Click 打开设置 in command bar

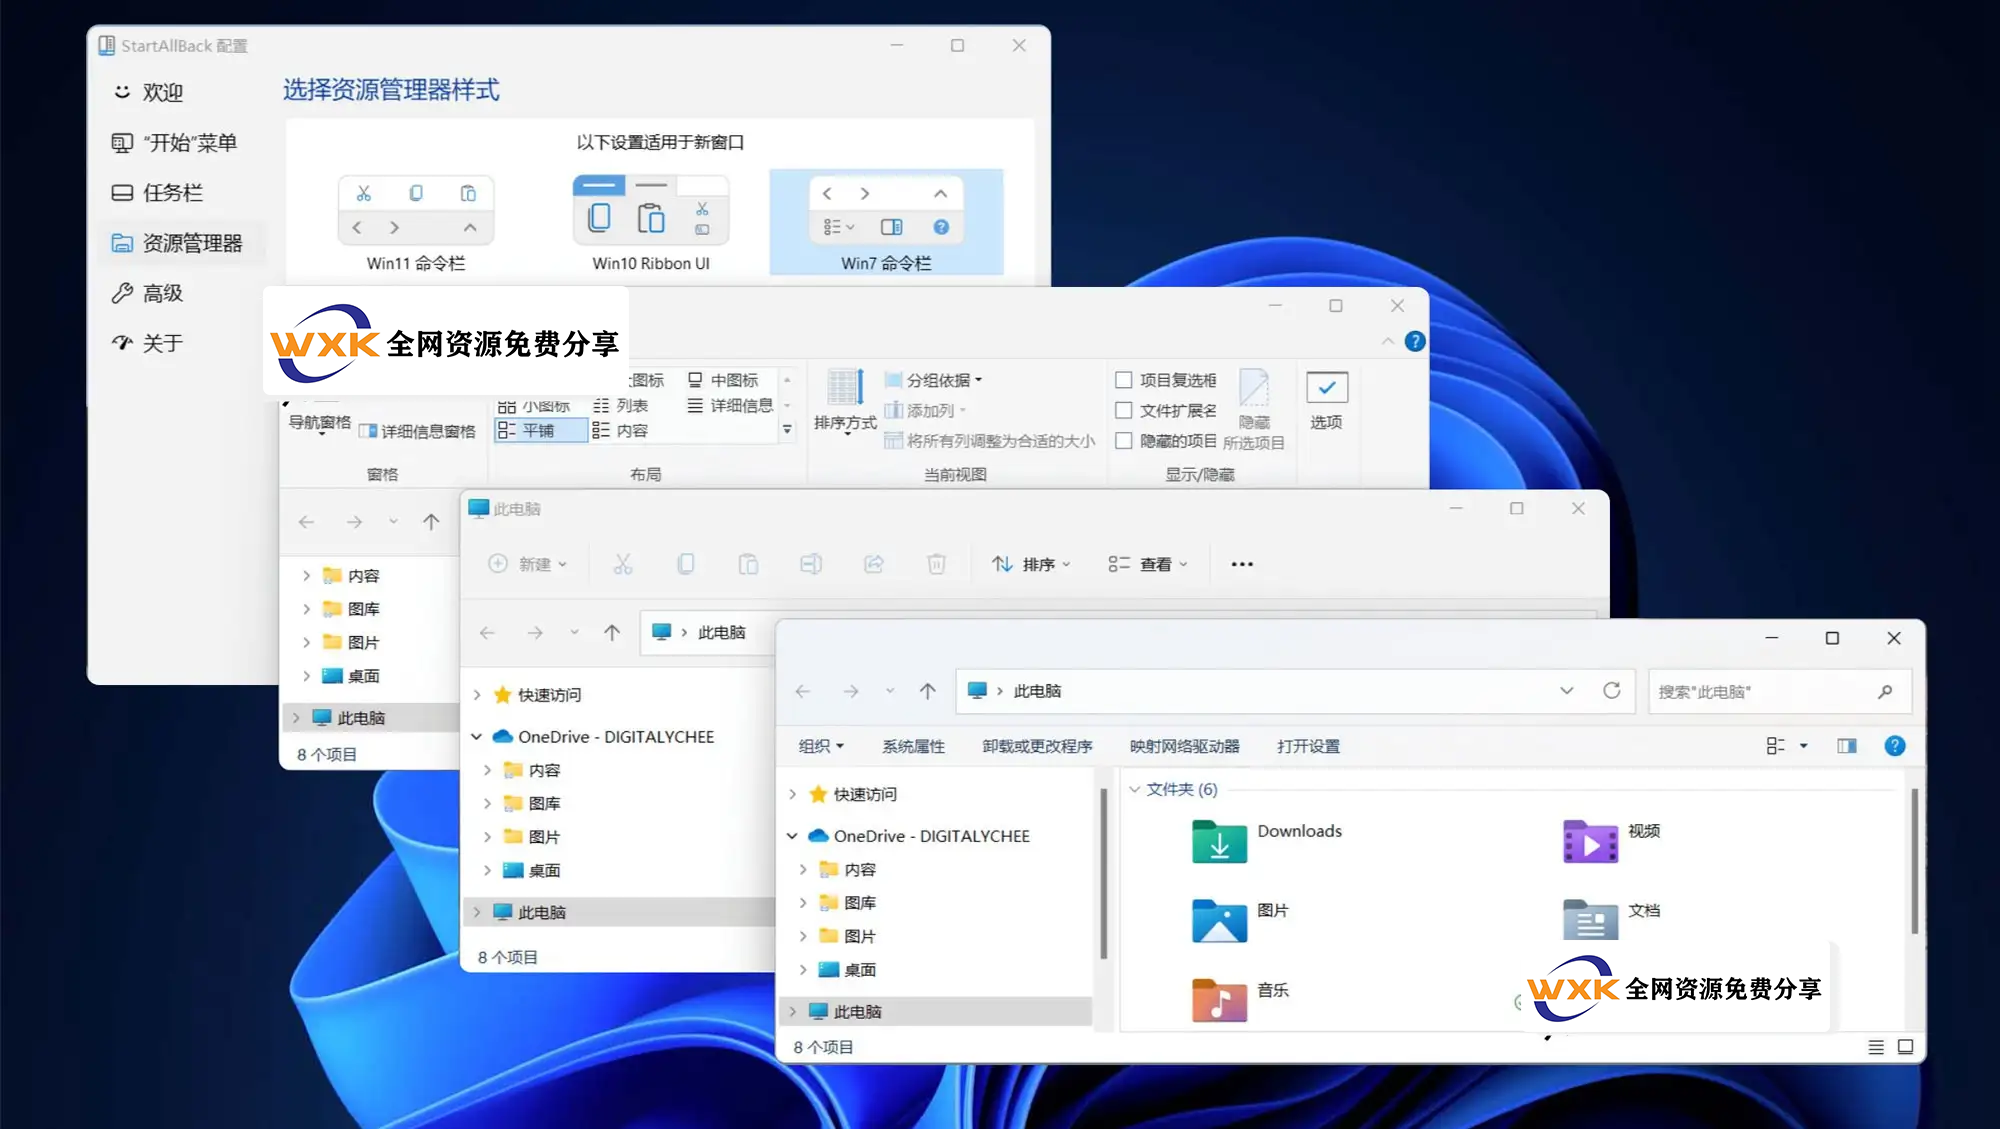click(1308, 746)
